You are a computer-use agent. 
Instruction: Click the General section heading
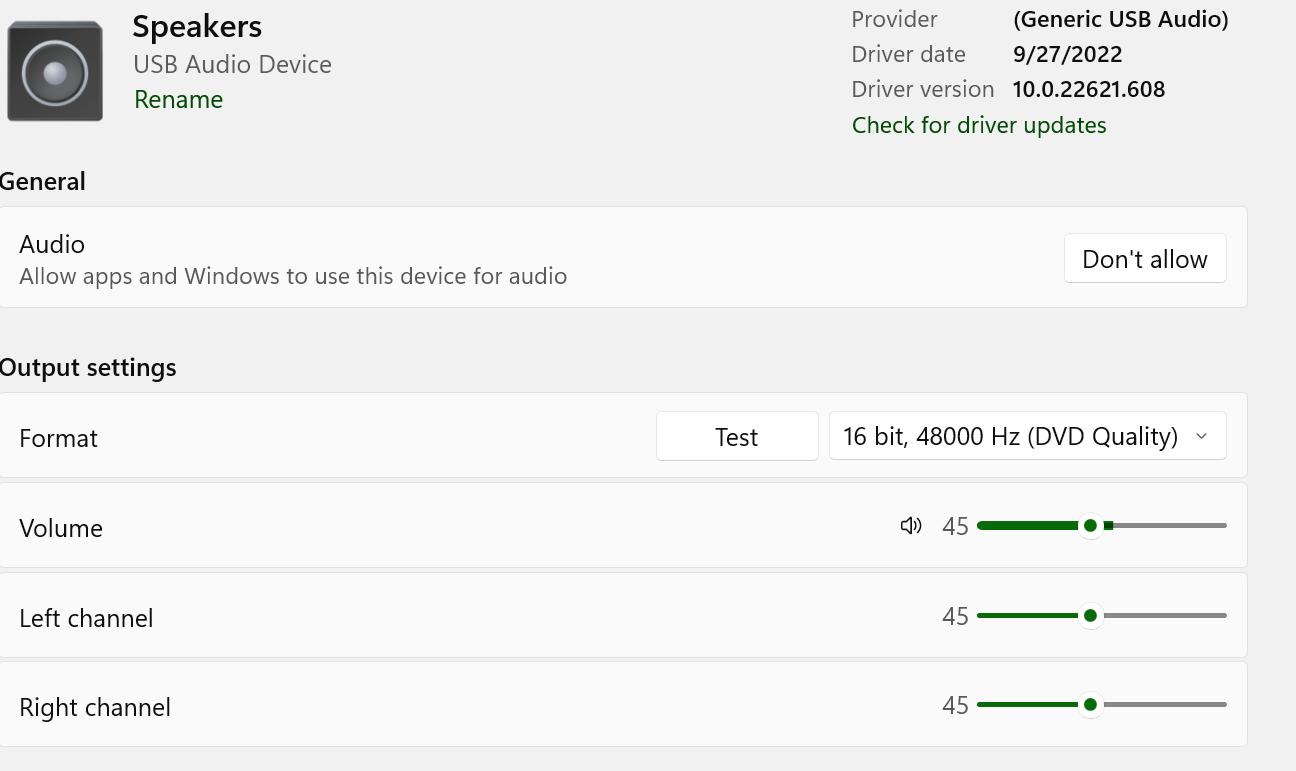point(43,182)
